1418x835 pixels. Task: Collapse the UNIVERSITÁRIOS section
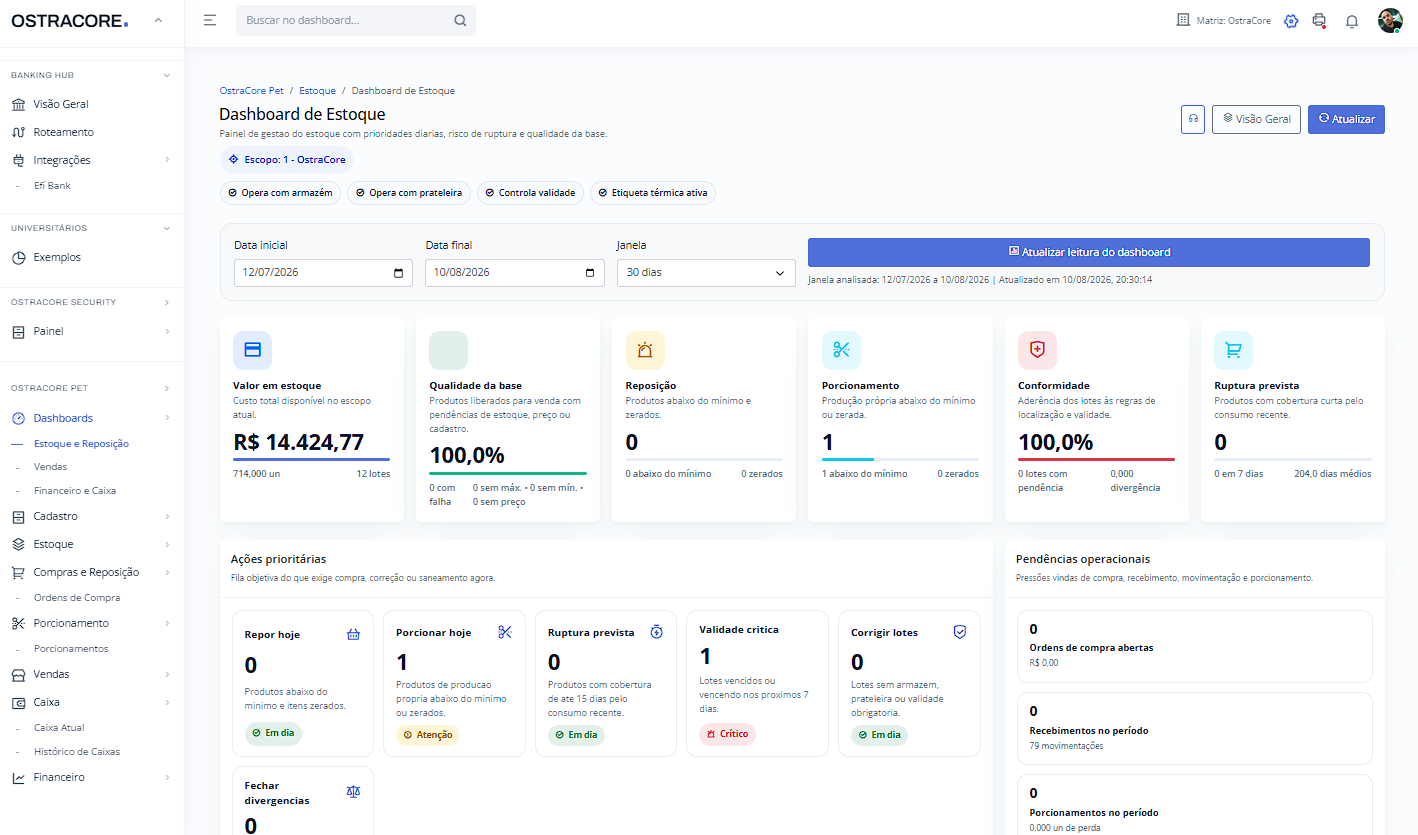tap(167, 228)
